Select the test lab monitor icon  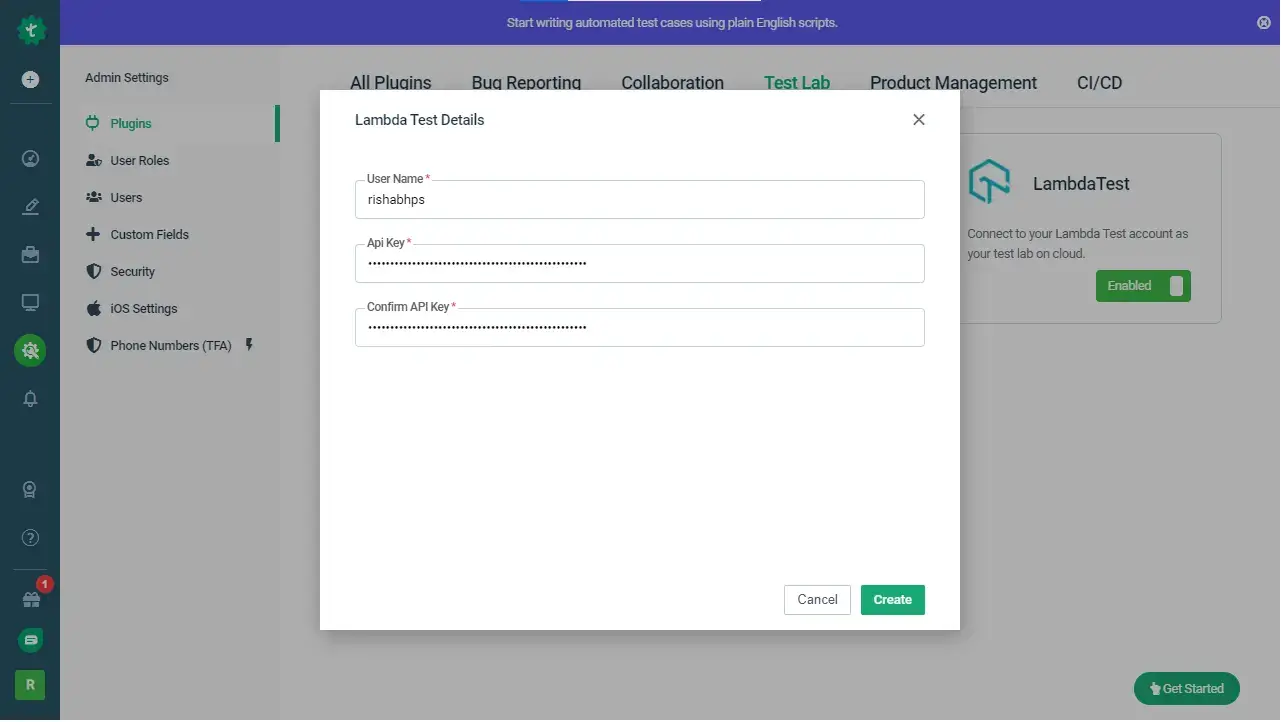click(30, 302)
